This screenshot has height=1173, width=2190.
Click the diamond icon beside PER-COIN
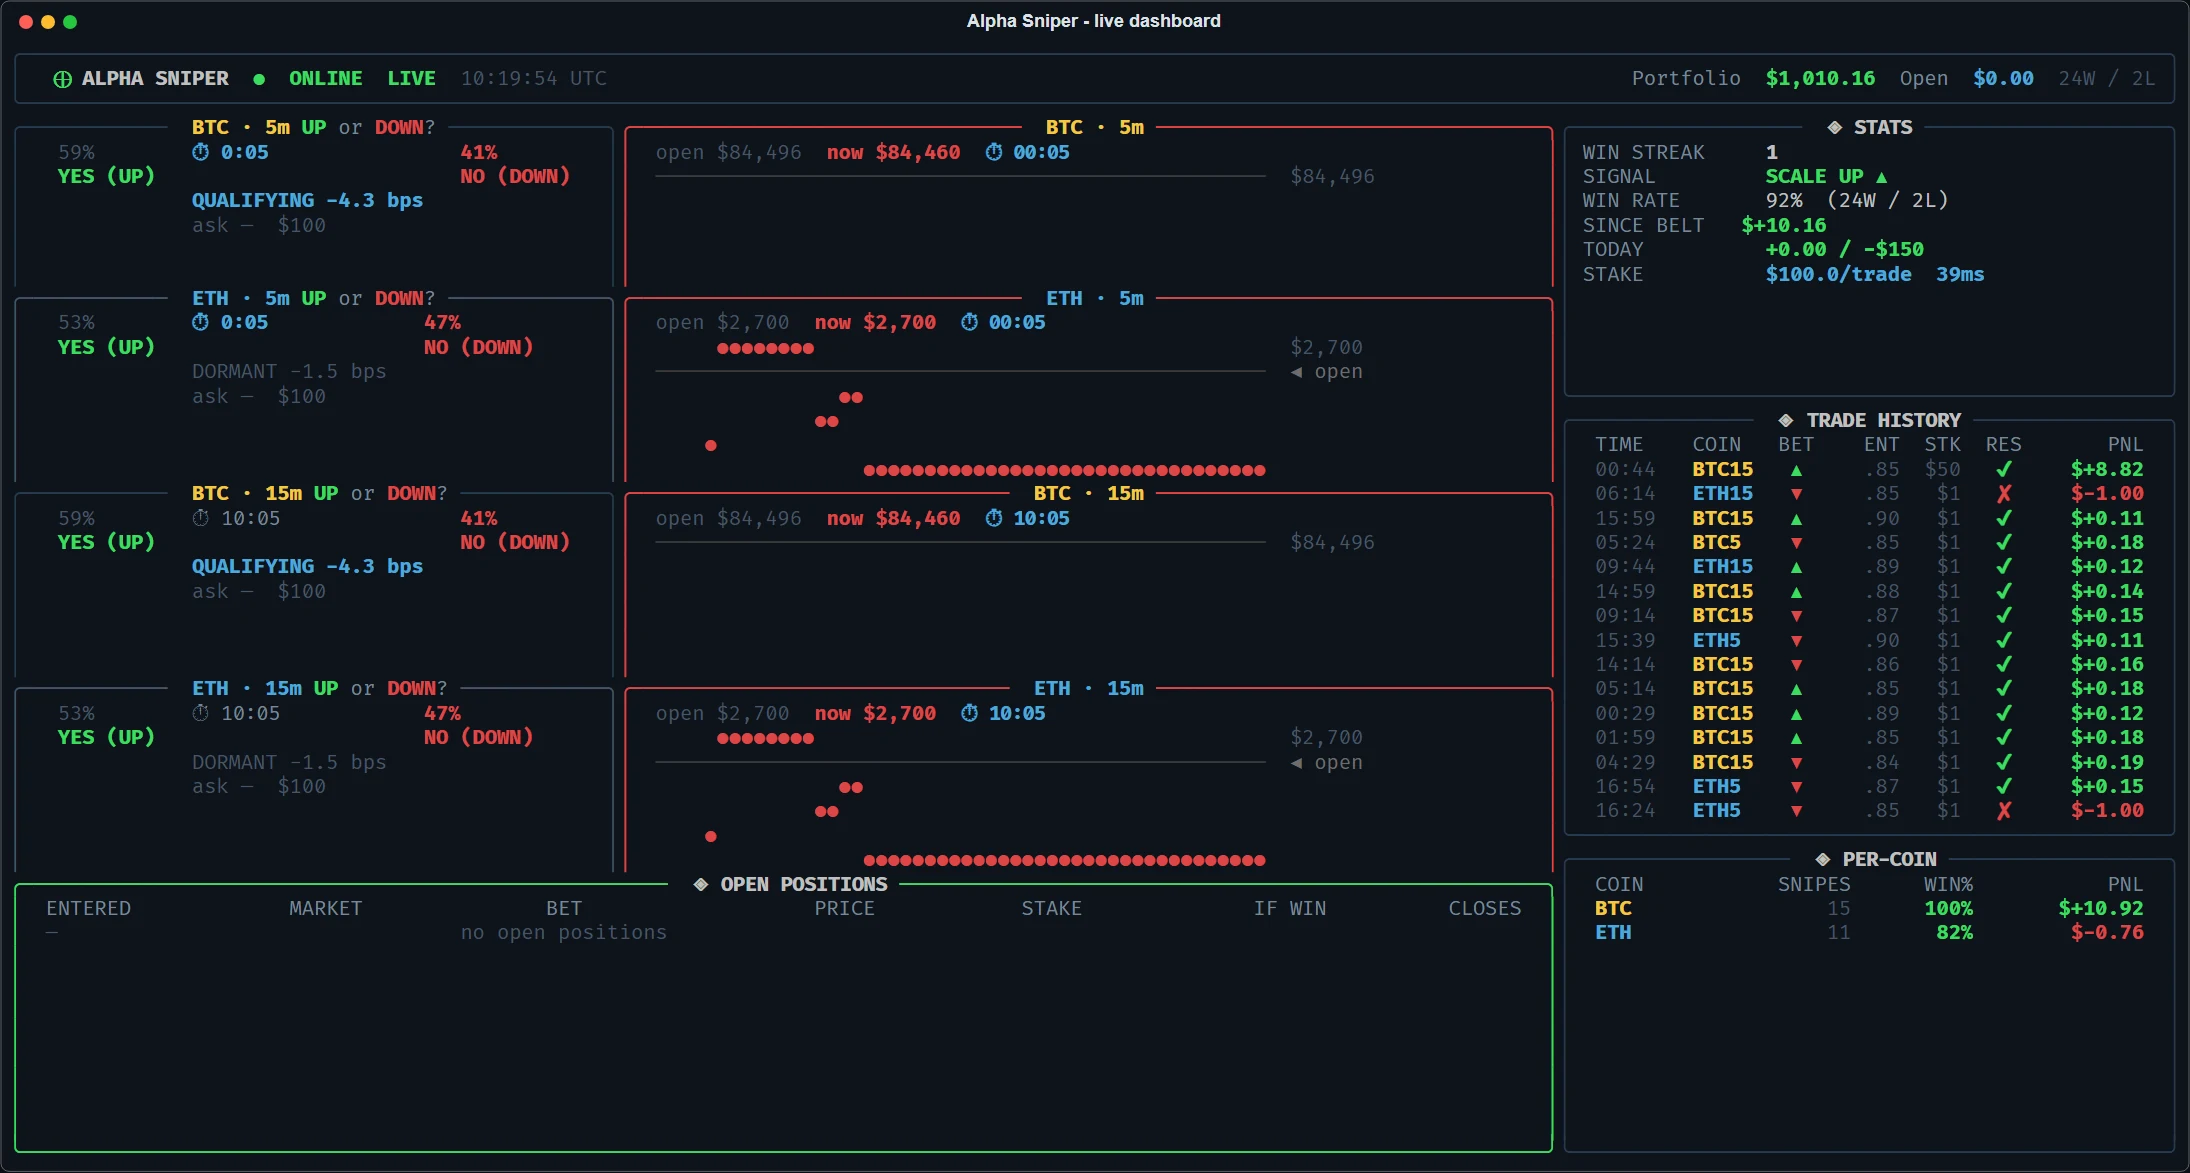pyautogui.click(x=1823, y=859)
